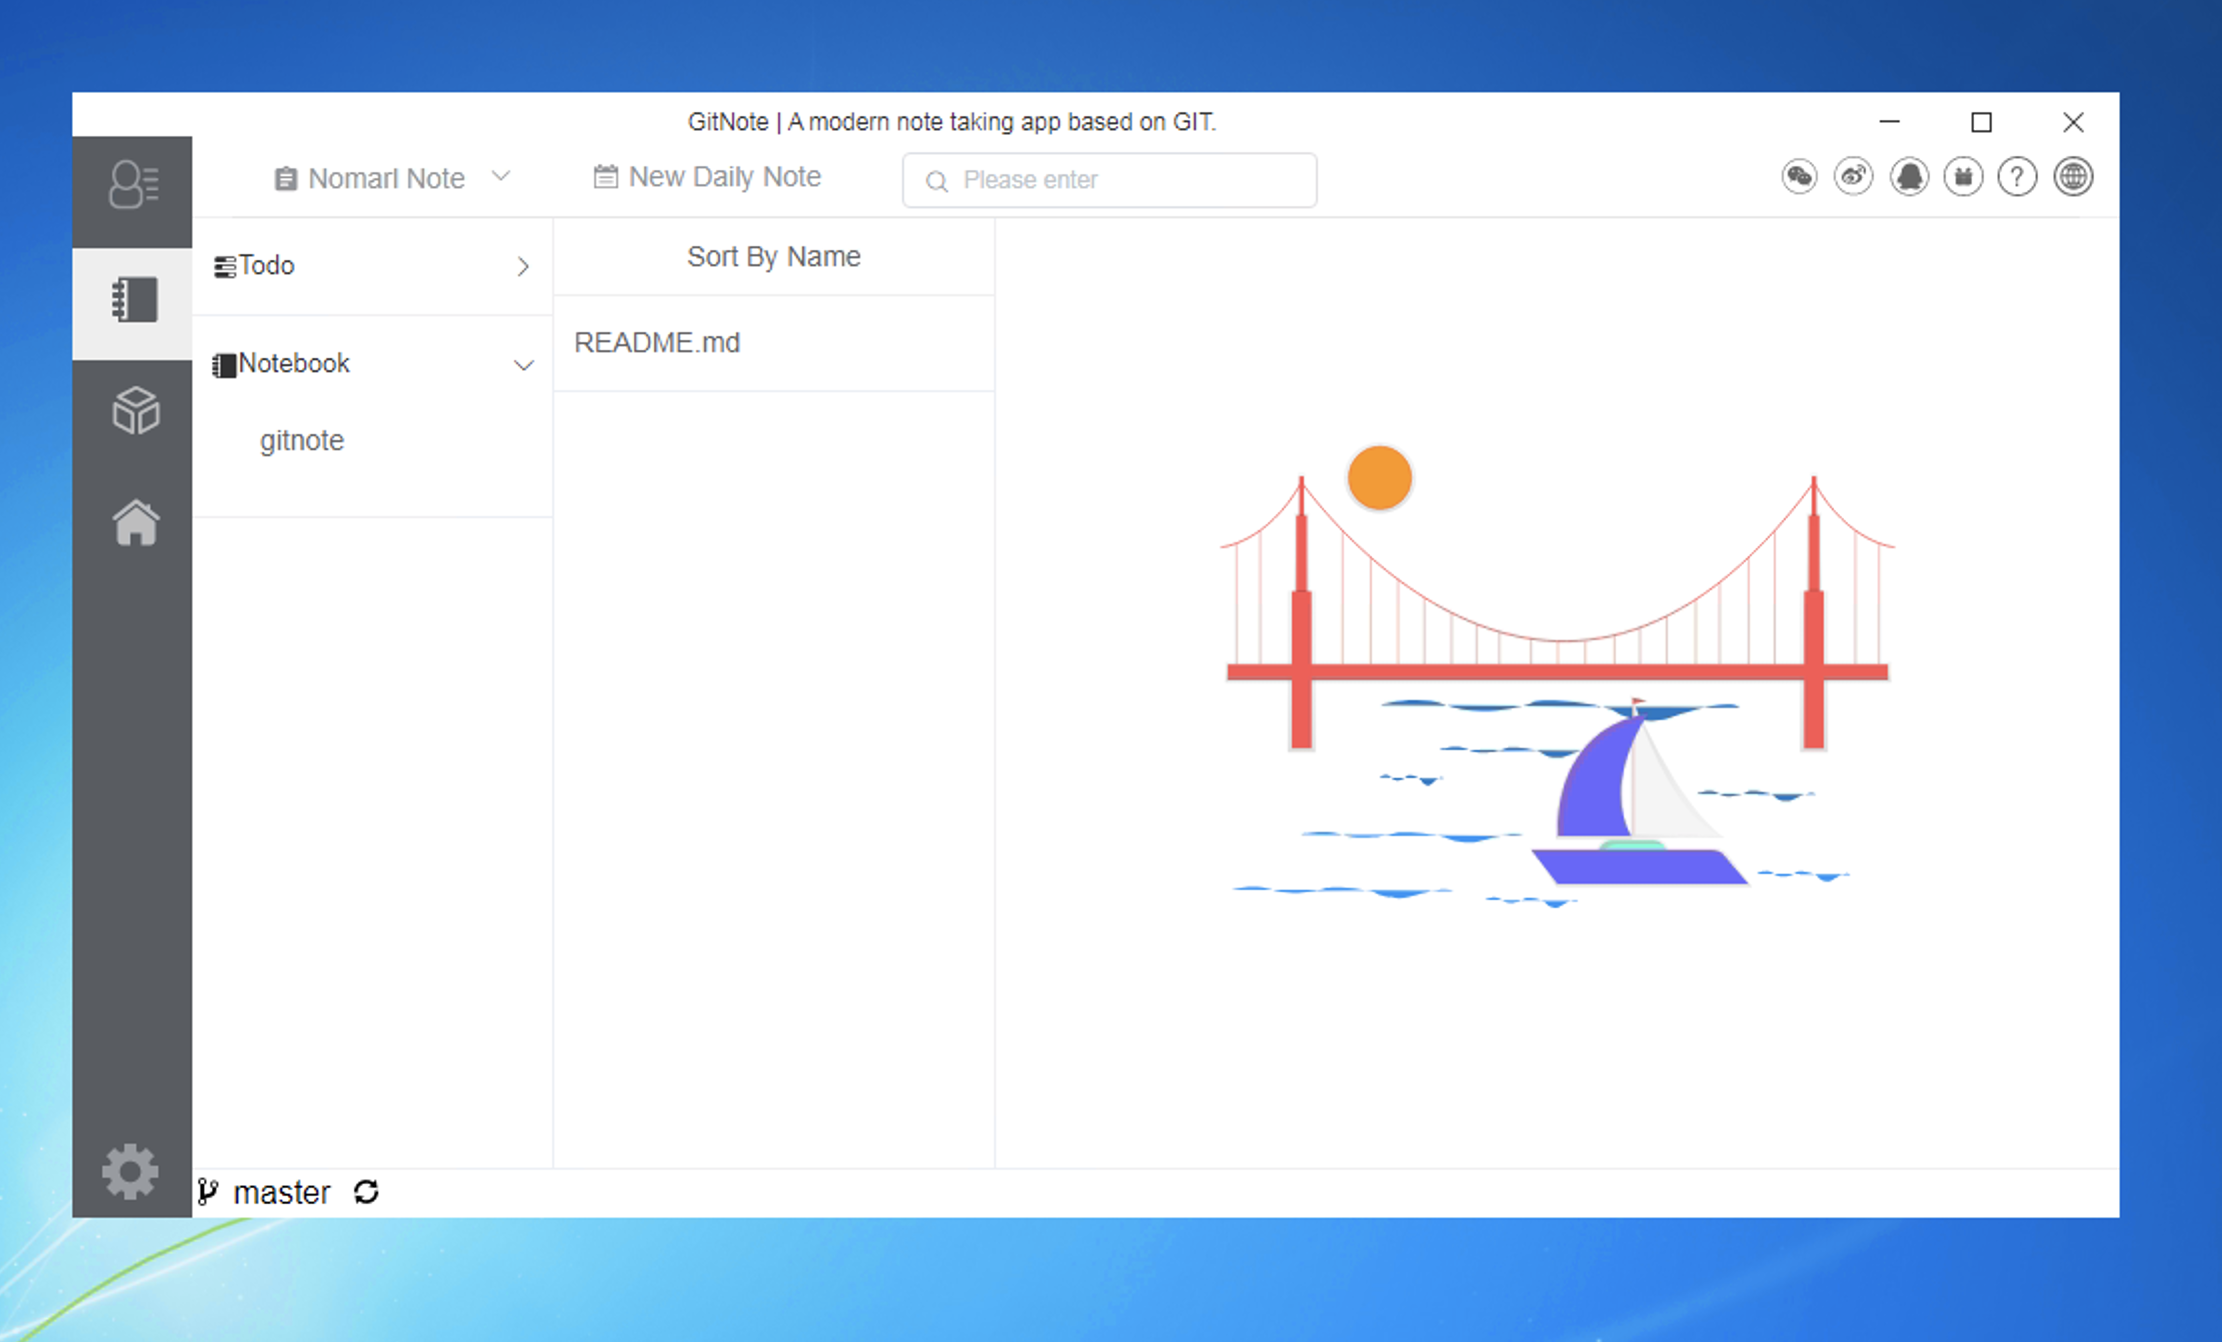Click Sort By Name header
Viewport: 2222px width, 1342px height.
click(773, 256)
